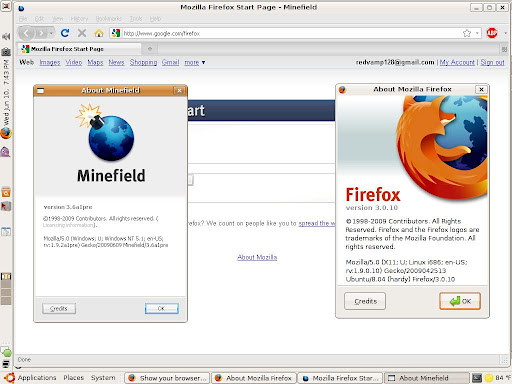Reload the page with the blue refresh icon
Viewport: 512px width, 384px height.
click(x=65, y=33)
